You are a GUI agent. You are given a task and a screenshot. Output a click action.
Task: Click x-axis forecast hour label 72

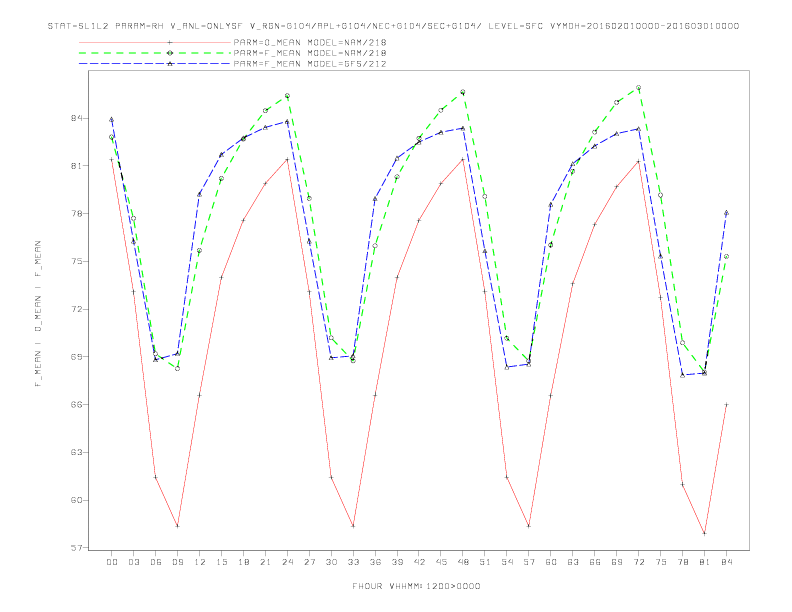click(x=639, y=562)
